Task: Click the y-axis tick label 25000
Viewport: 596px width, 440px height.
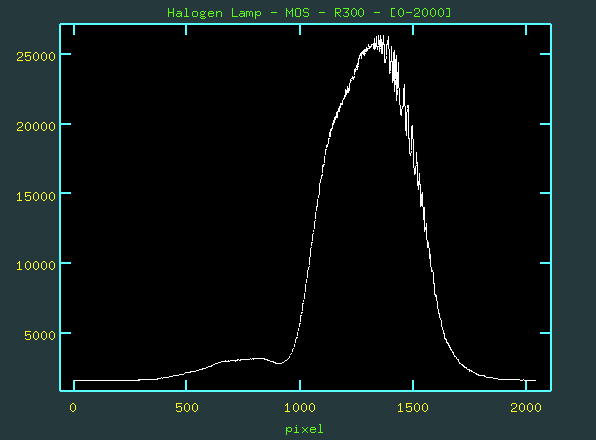Action: point(36,57)
